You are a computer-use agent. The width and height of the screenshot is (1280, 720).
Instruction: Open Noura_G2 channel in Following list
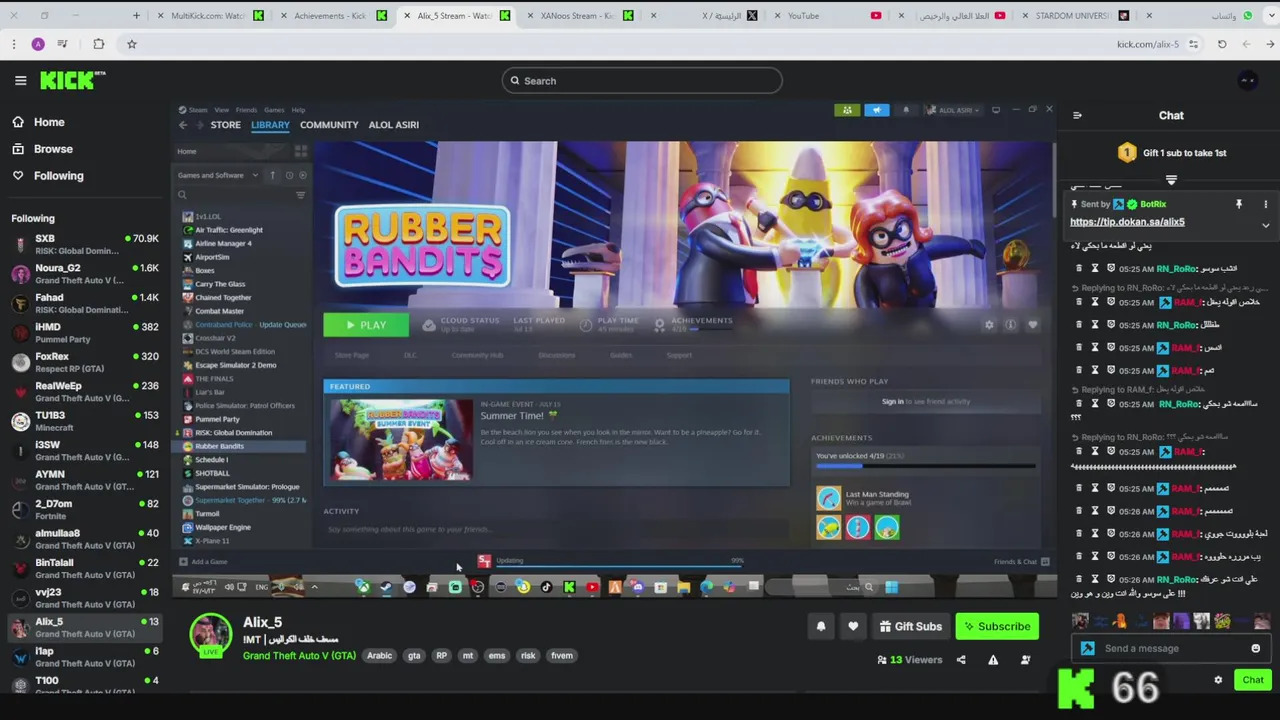[85, 274]
